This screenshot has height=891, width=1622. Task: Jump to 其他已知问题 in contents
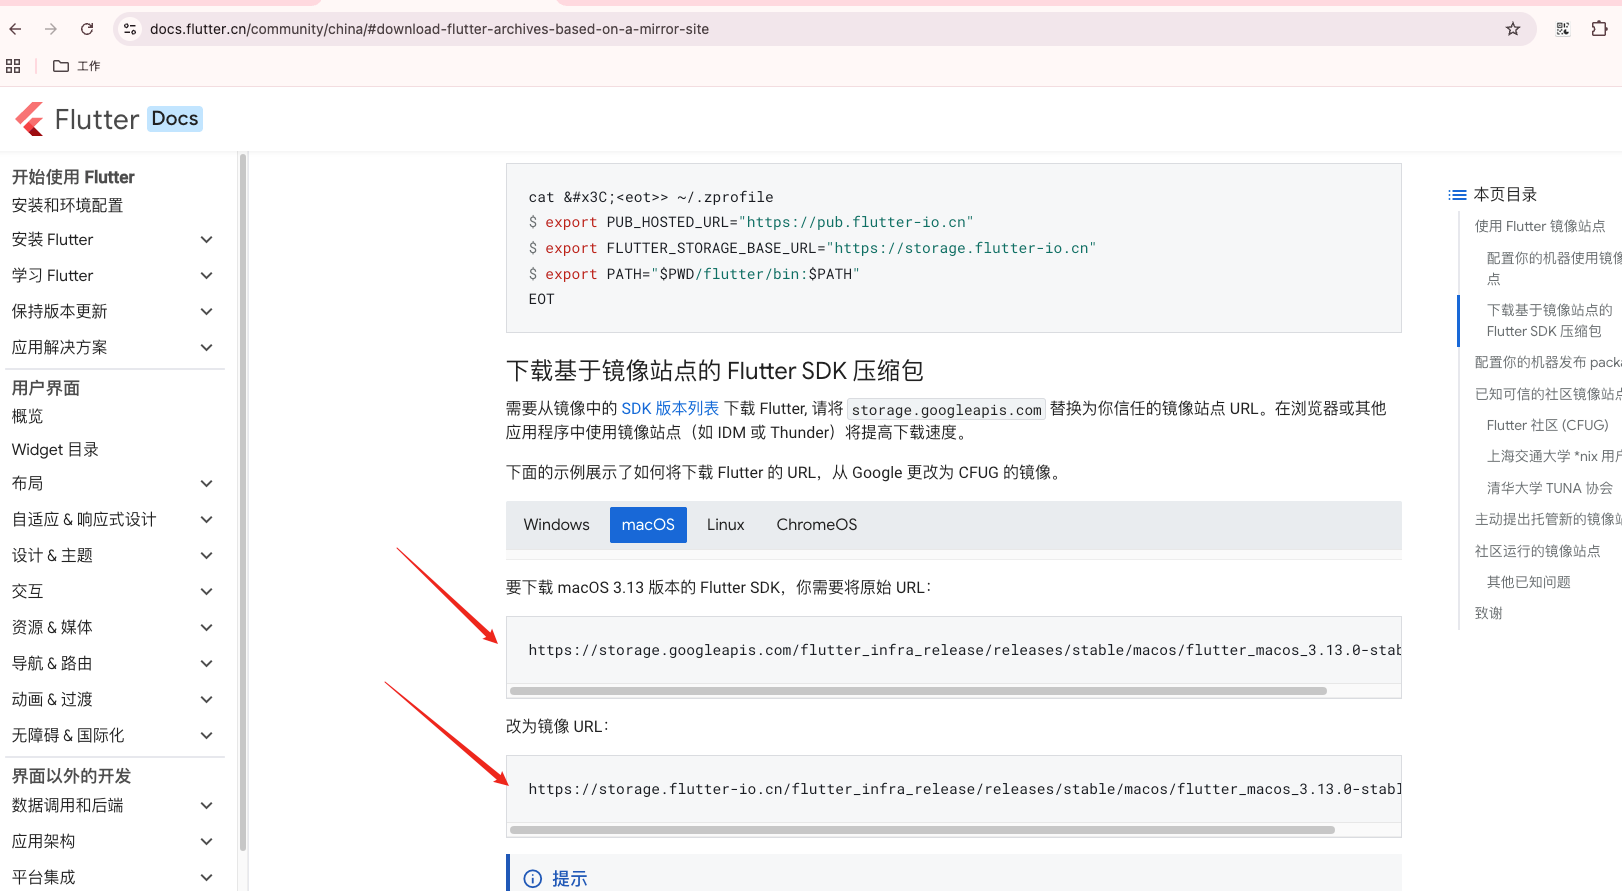click(1528, 582)
